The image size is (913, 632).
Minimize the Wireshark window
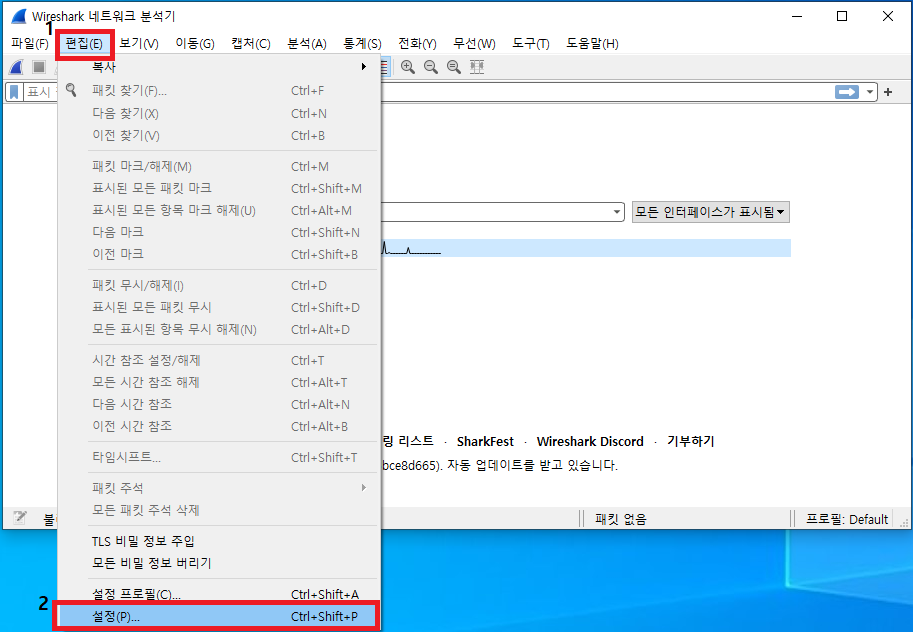pyautogui.click(x=797, y=16)
